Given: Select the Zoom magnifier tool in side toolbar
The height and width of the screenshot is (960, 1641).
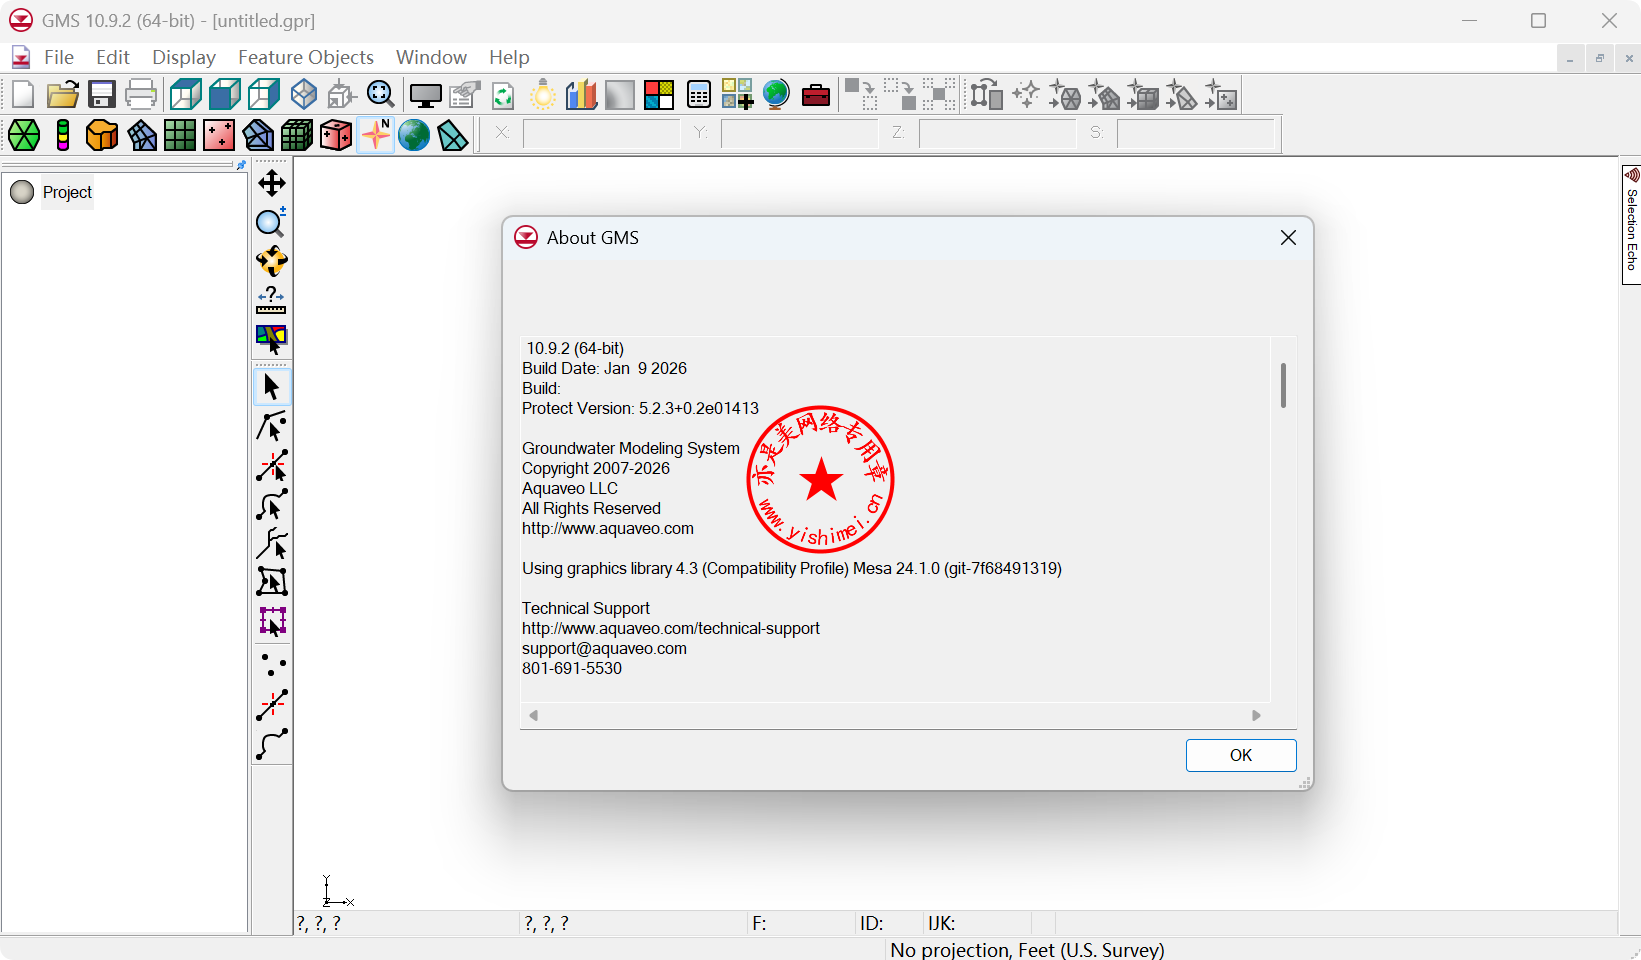Looking at the screenshot, I should click(x=272, y=222).
